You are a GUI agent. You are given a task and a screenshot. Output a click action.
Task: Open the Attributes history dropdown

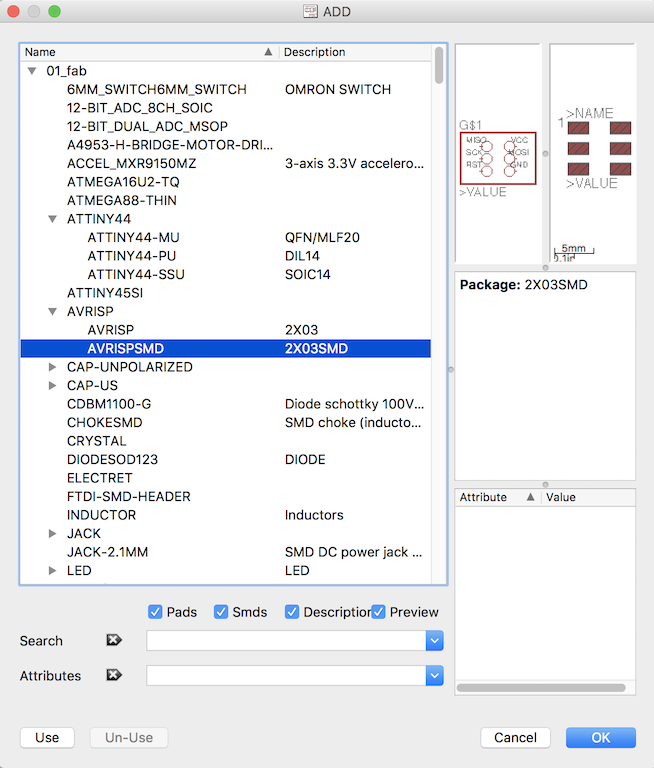(x=435, y=676)
